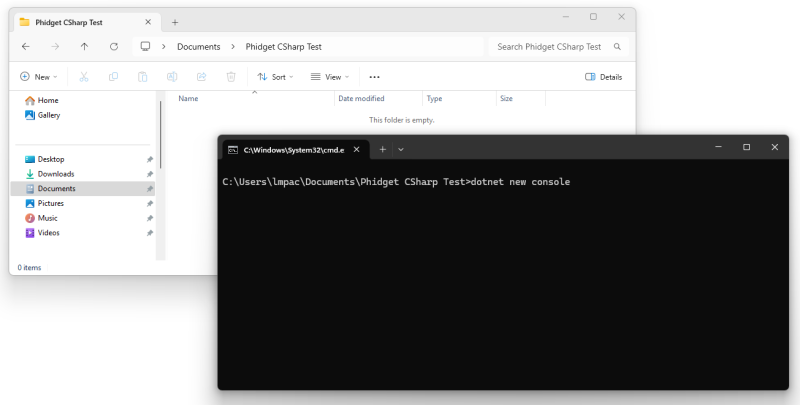Viewport: 800px width, 405px height.
Task: Click the This PC monitor icon in address bar
Action: click(145, 46)
